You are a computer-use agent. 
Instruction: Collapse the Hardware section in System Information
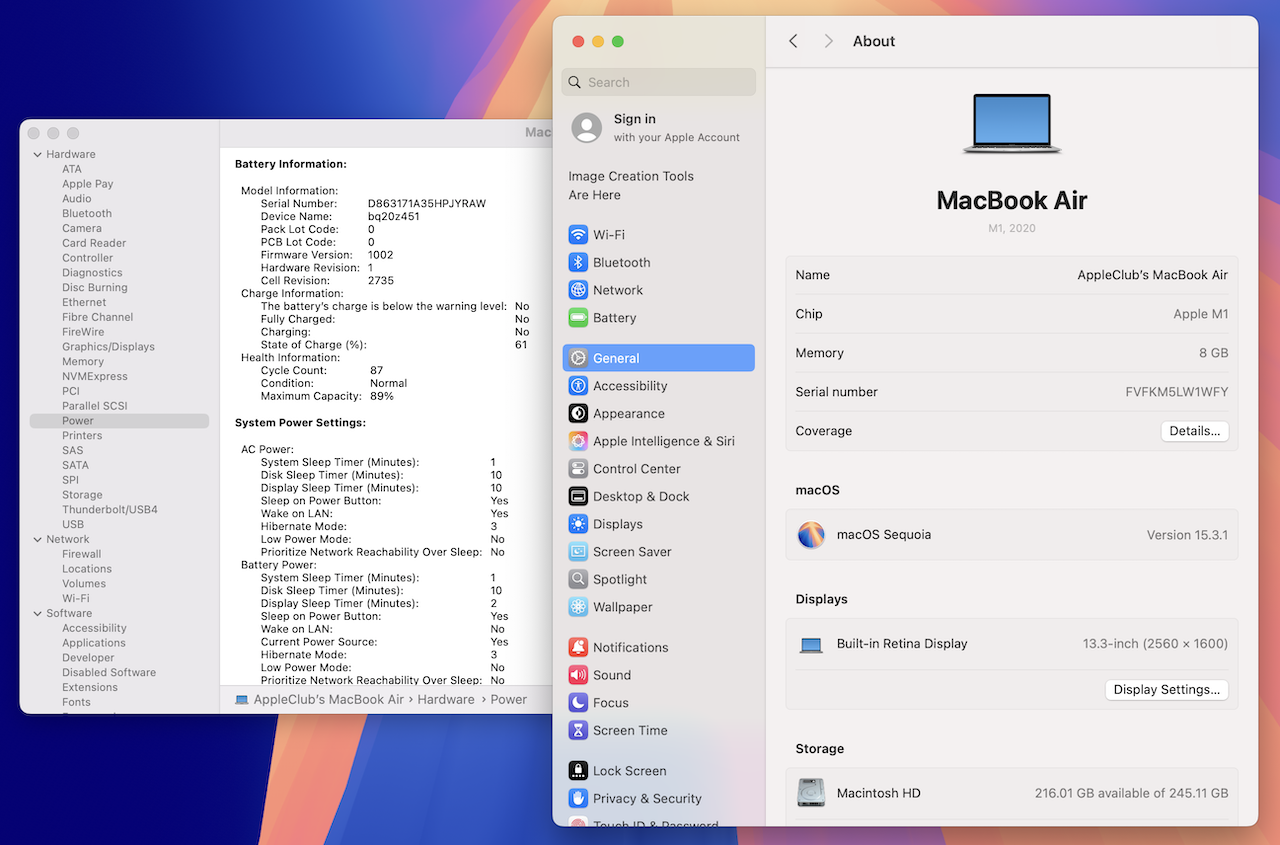point(38,155)
